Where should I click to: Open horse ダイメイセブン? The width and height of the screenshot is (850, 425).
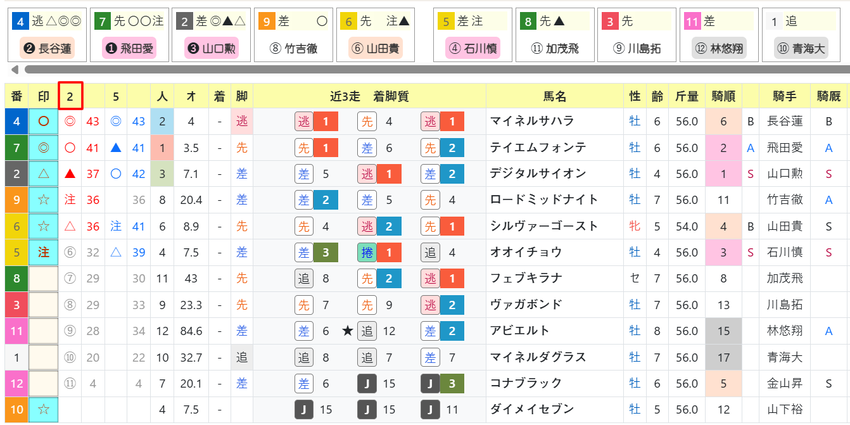[531, 408]
